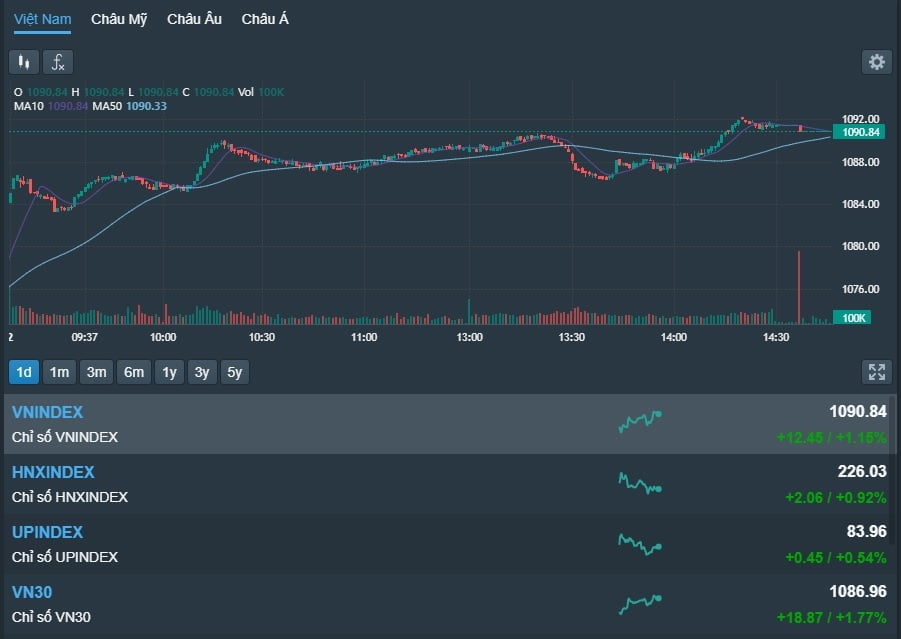Select the 5y time range
This screenshot has height=639, width=901.
point(234,372)
